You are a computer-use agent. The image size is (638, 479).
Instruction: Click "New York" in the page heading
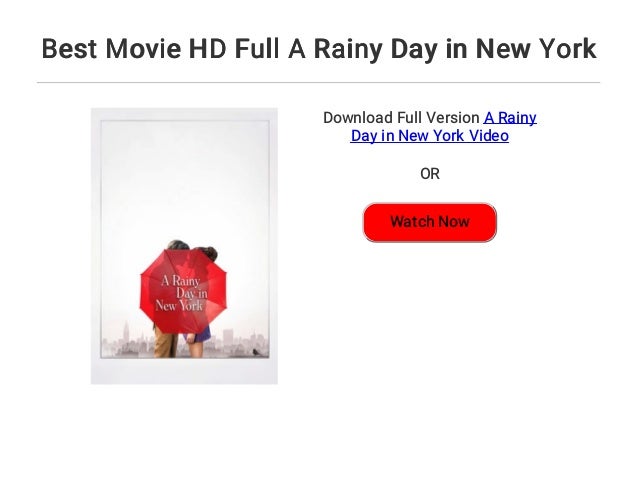click(535, 48)
